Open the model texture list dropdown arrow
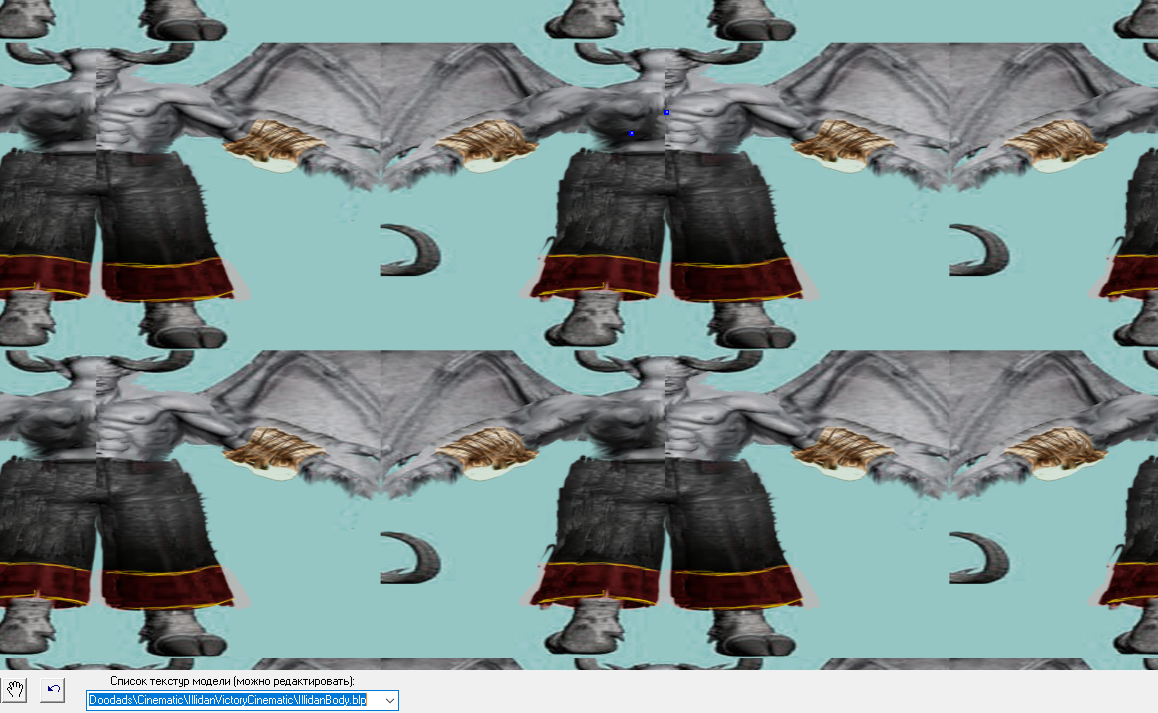Viewport: 1158px width, 713px height. 389,700
